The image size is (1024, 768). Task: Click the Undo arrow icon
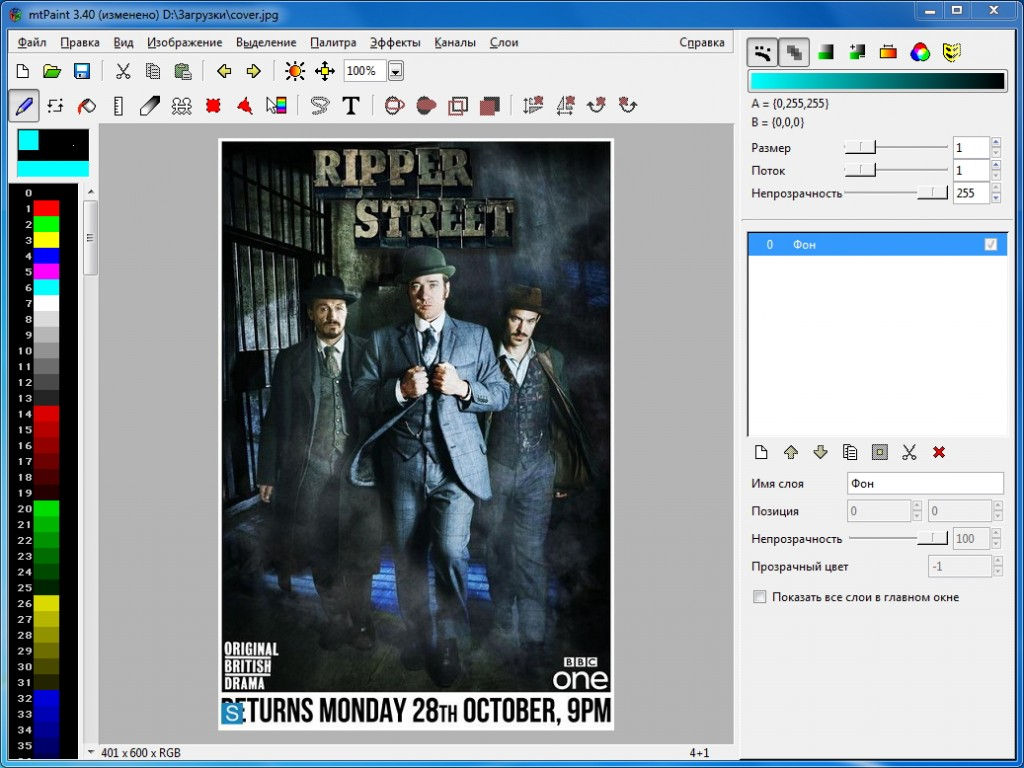click(x=224, y=71)
